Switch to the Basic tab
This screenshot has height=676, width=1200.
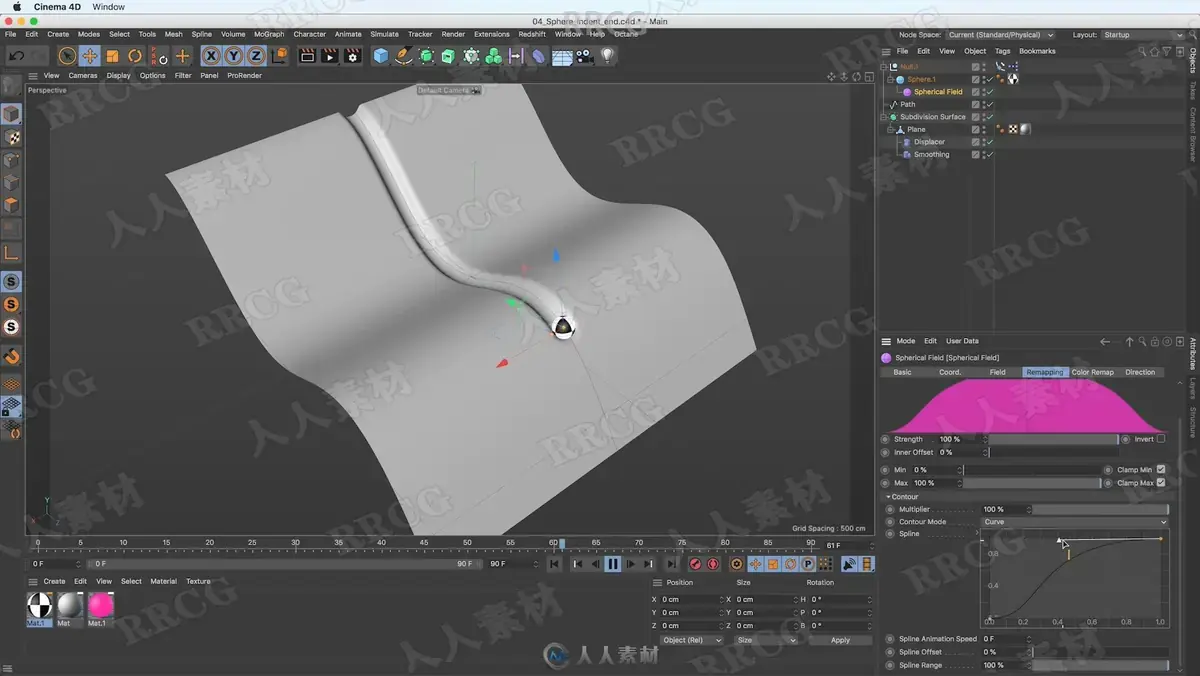(902, 372)
